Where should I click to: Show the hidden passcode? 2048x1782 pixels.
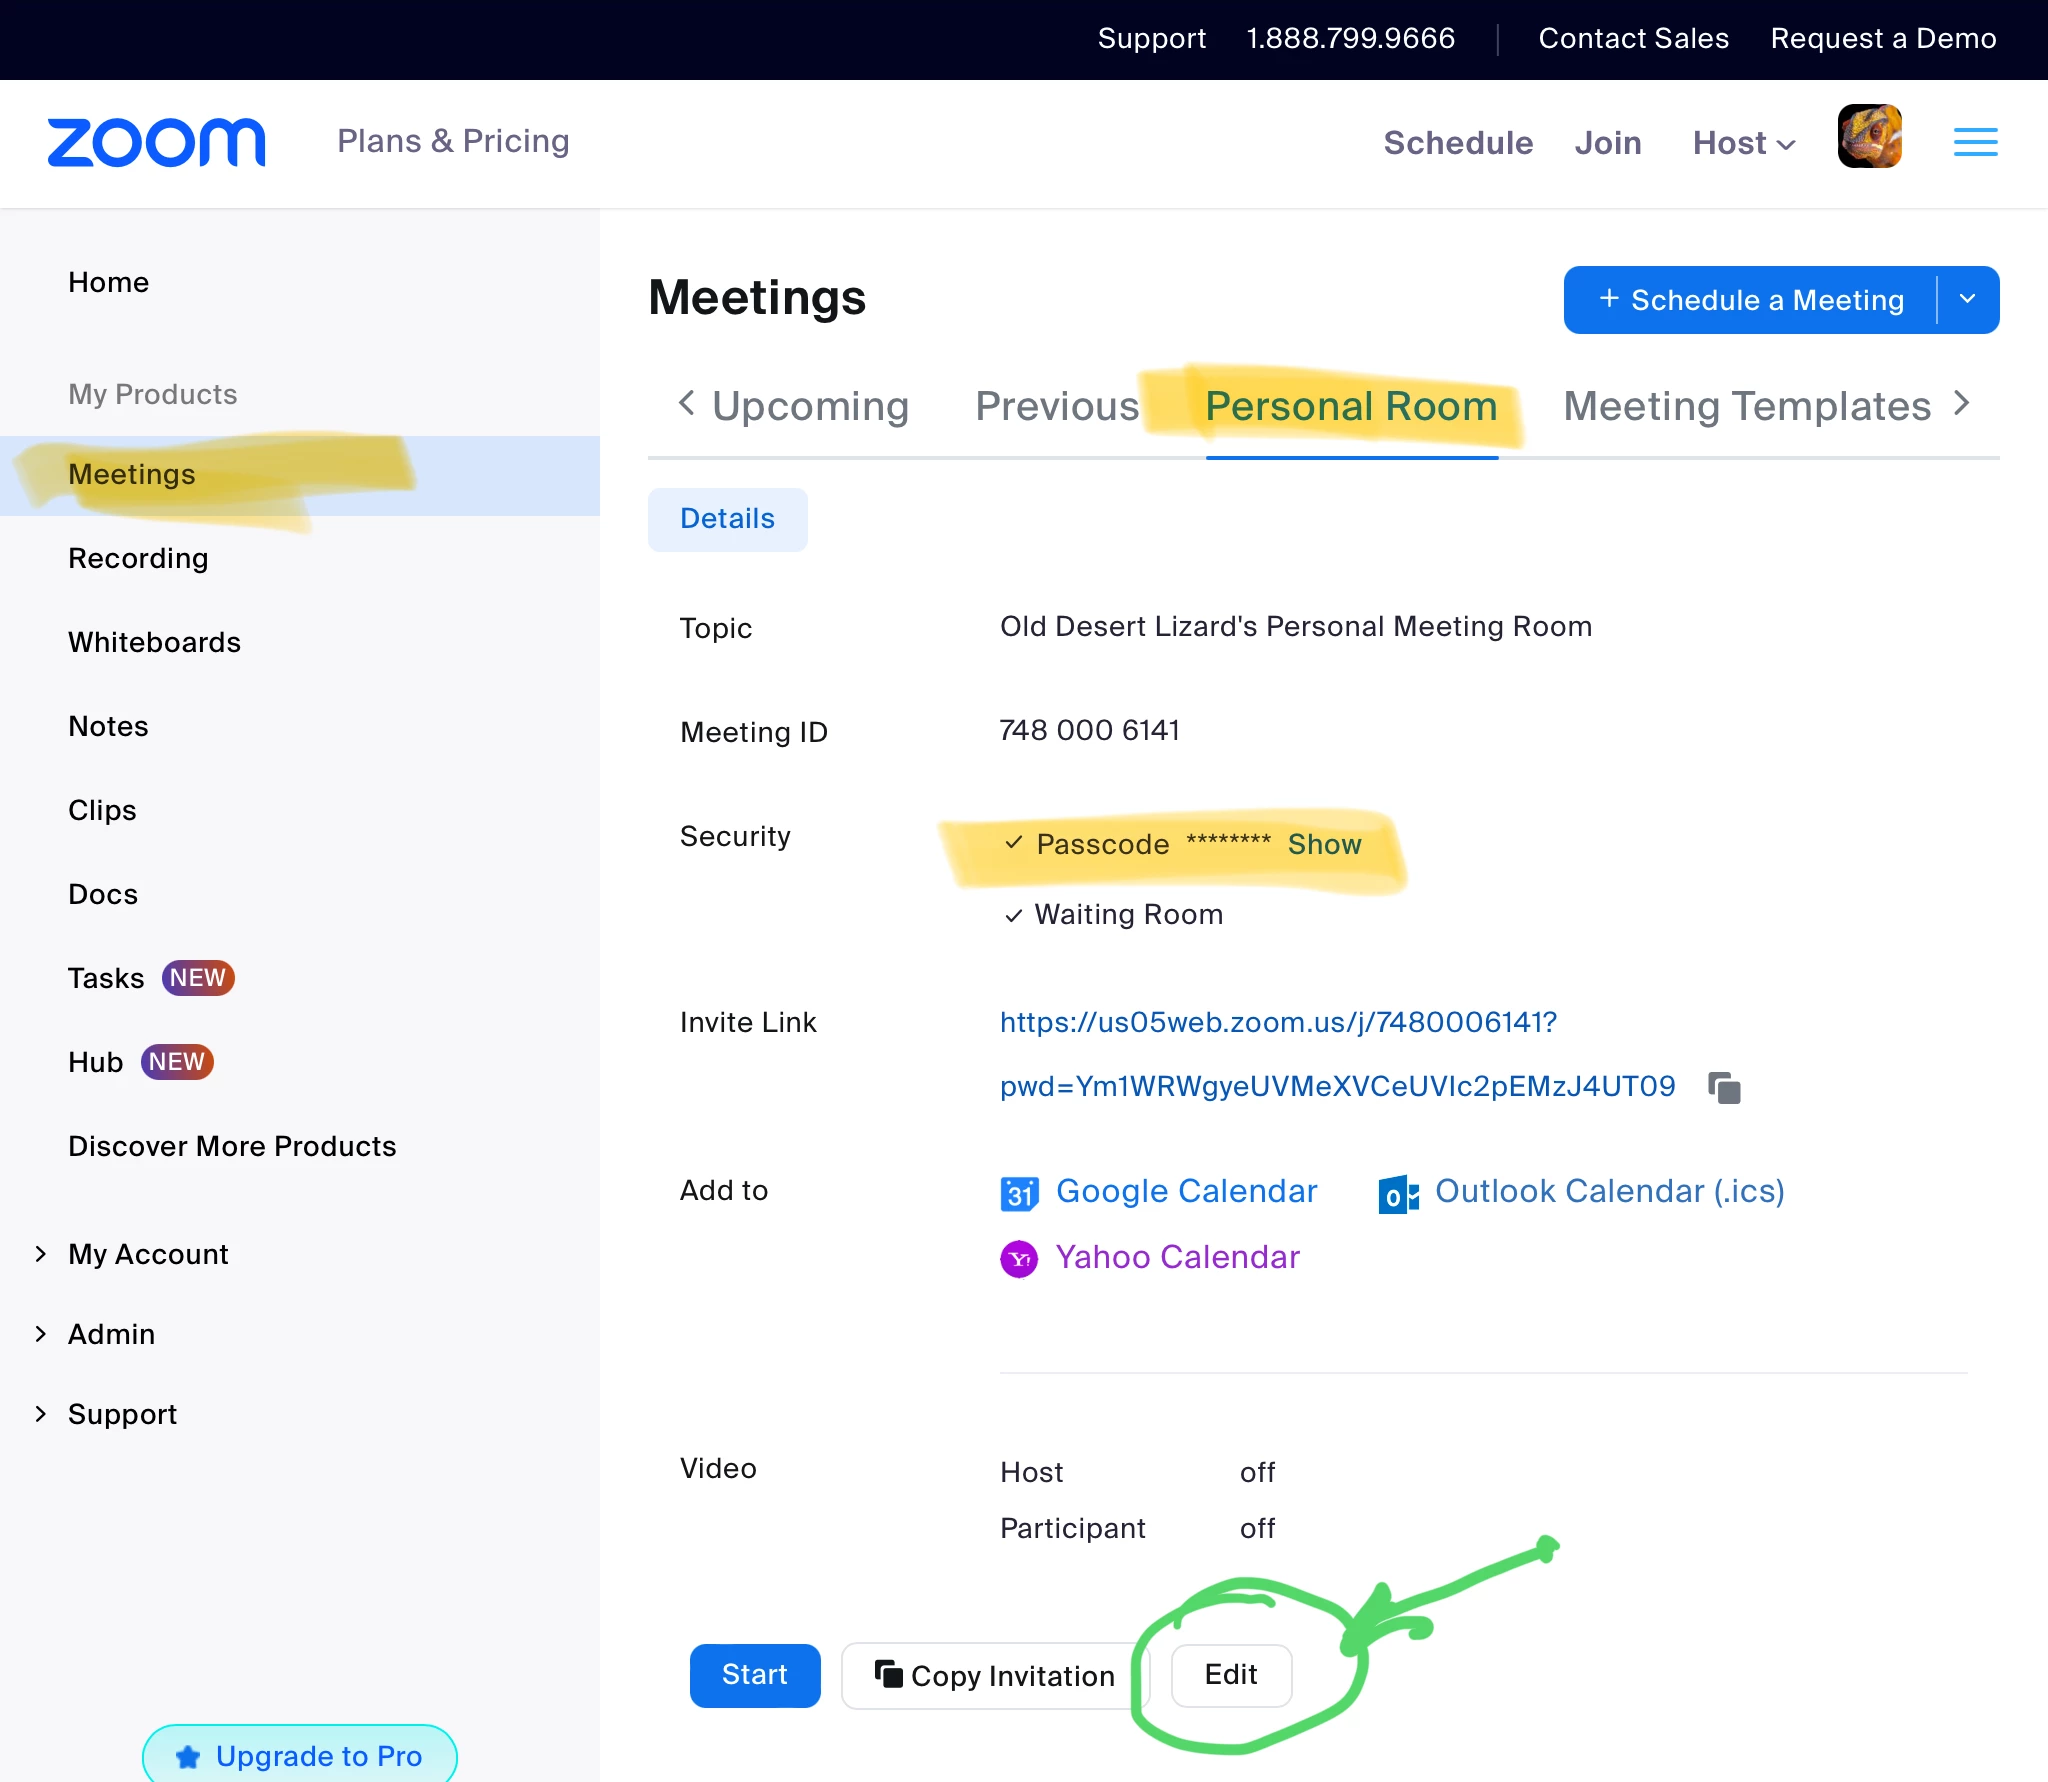1324,844
